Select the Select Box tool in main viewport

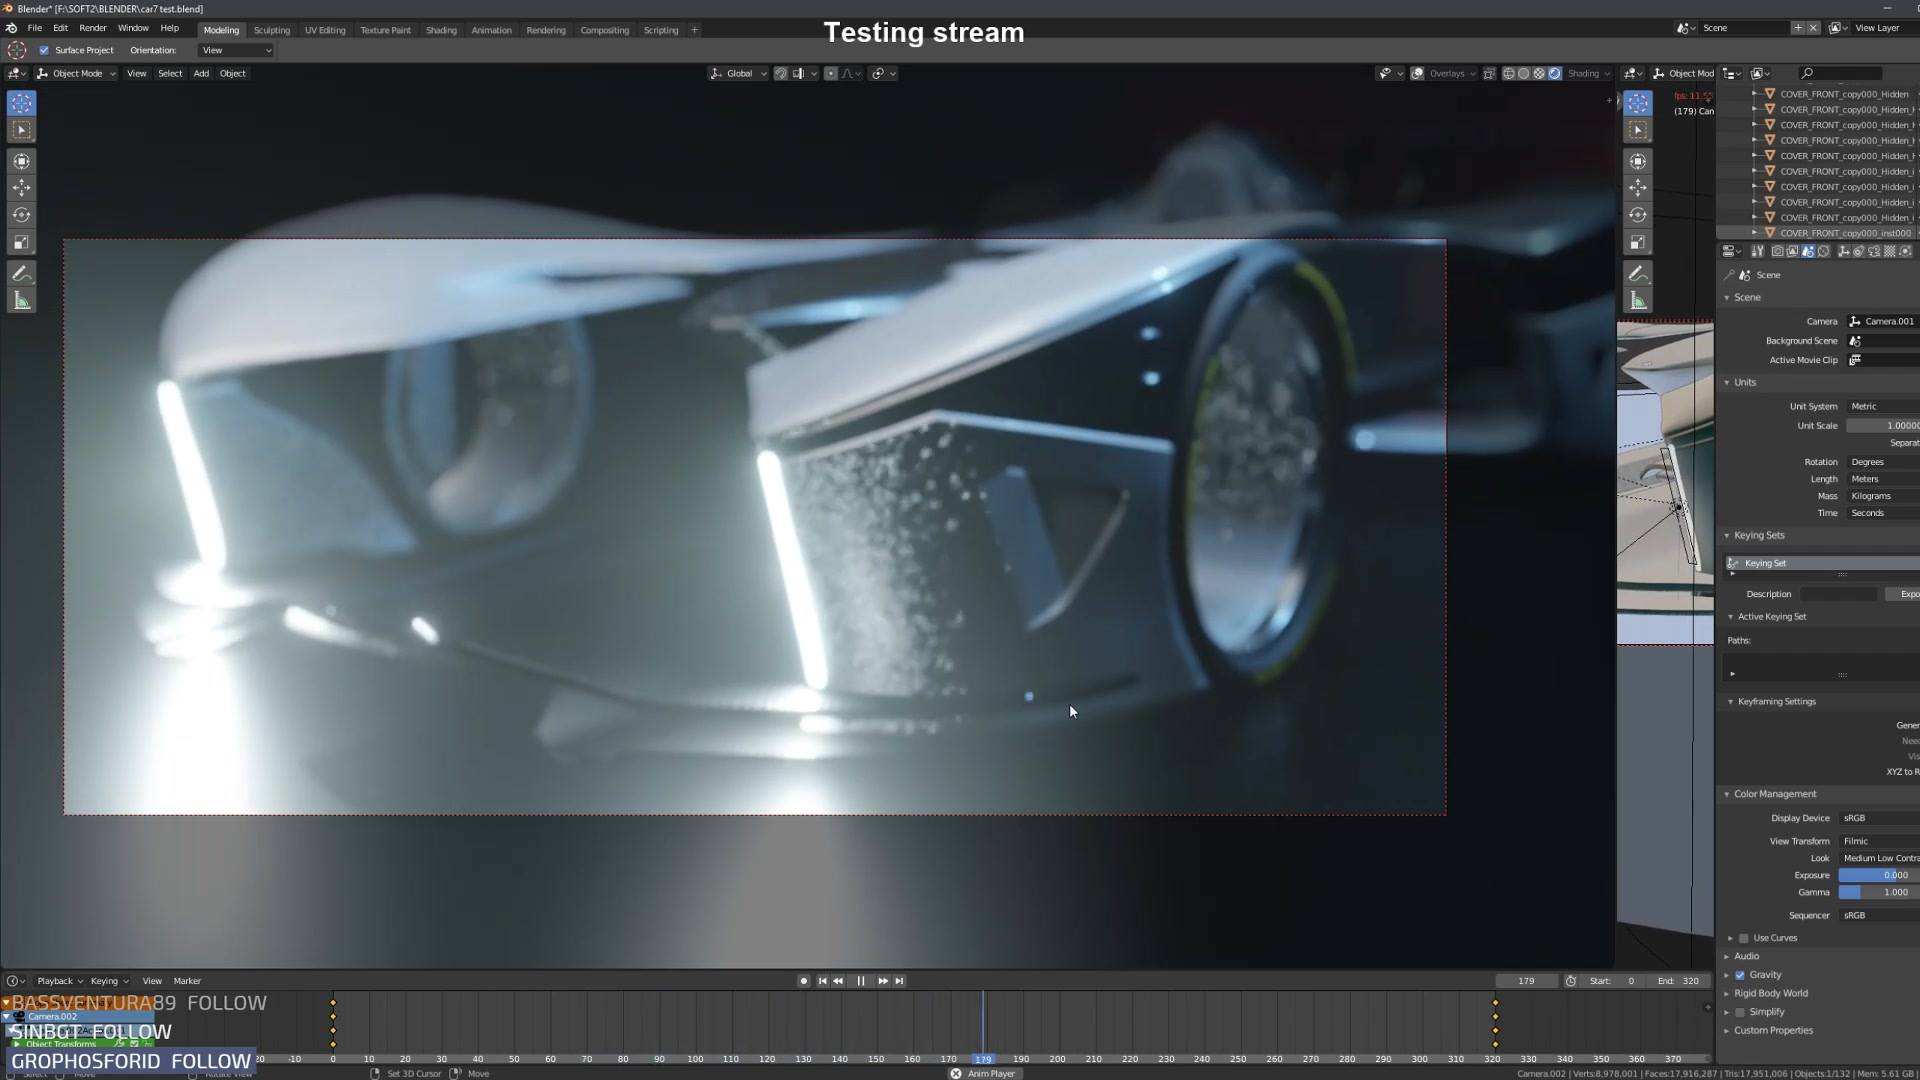[x=21, y=130]
